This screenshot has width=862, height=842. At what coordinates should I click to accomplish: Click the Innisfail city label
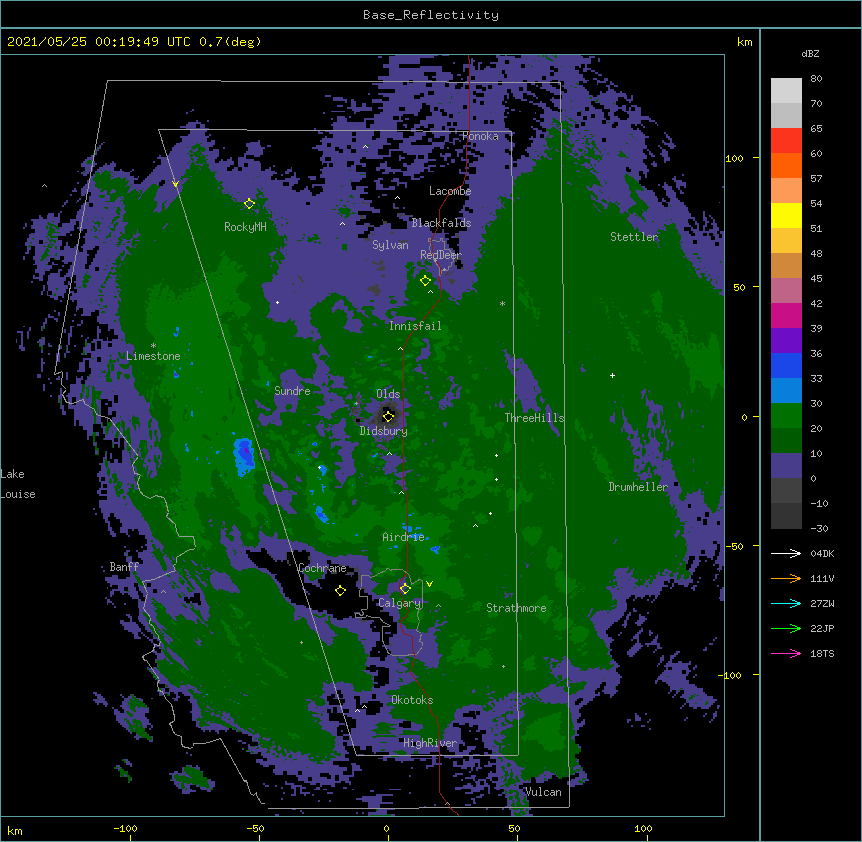pyautogui.click(x=415, y=326)
